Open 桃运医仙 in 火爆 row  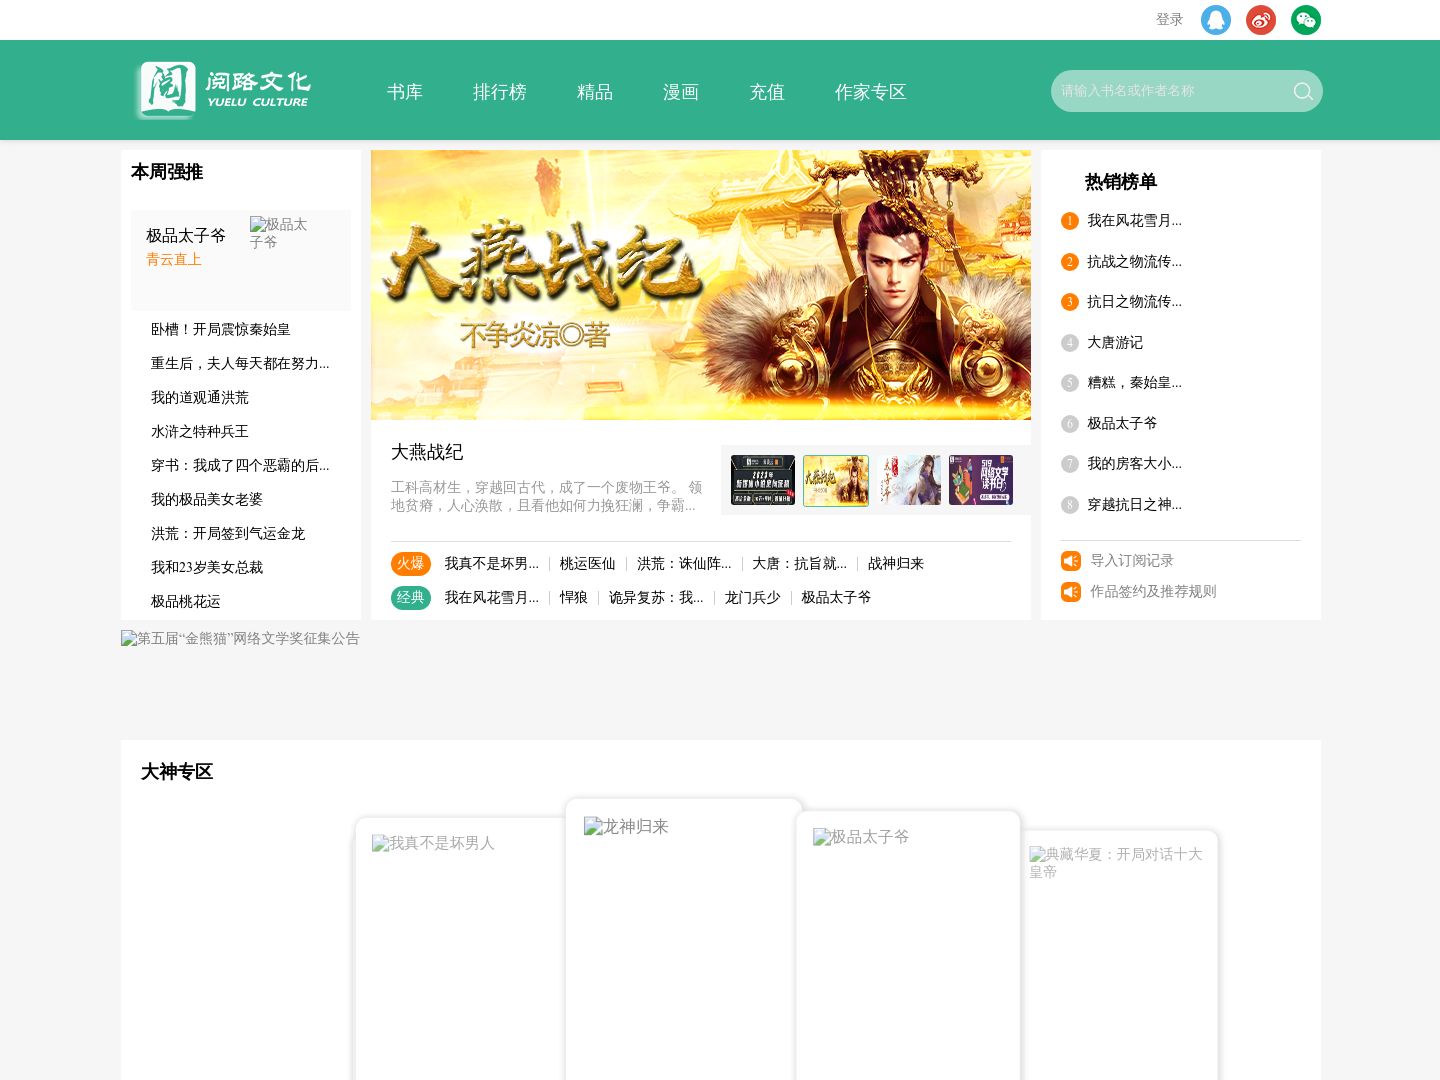pyautogui.click(x=588, y=564)
